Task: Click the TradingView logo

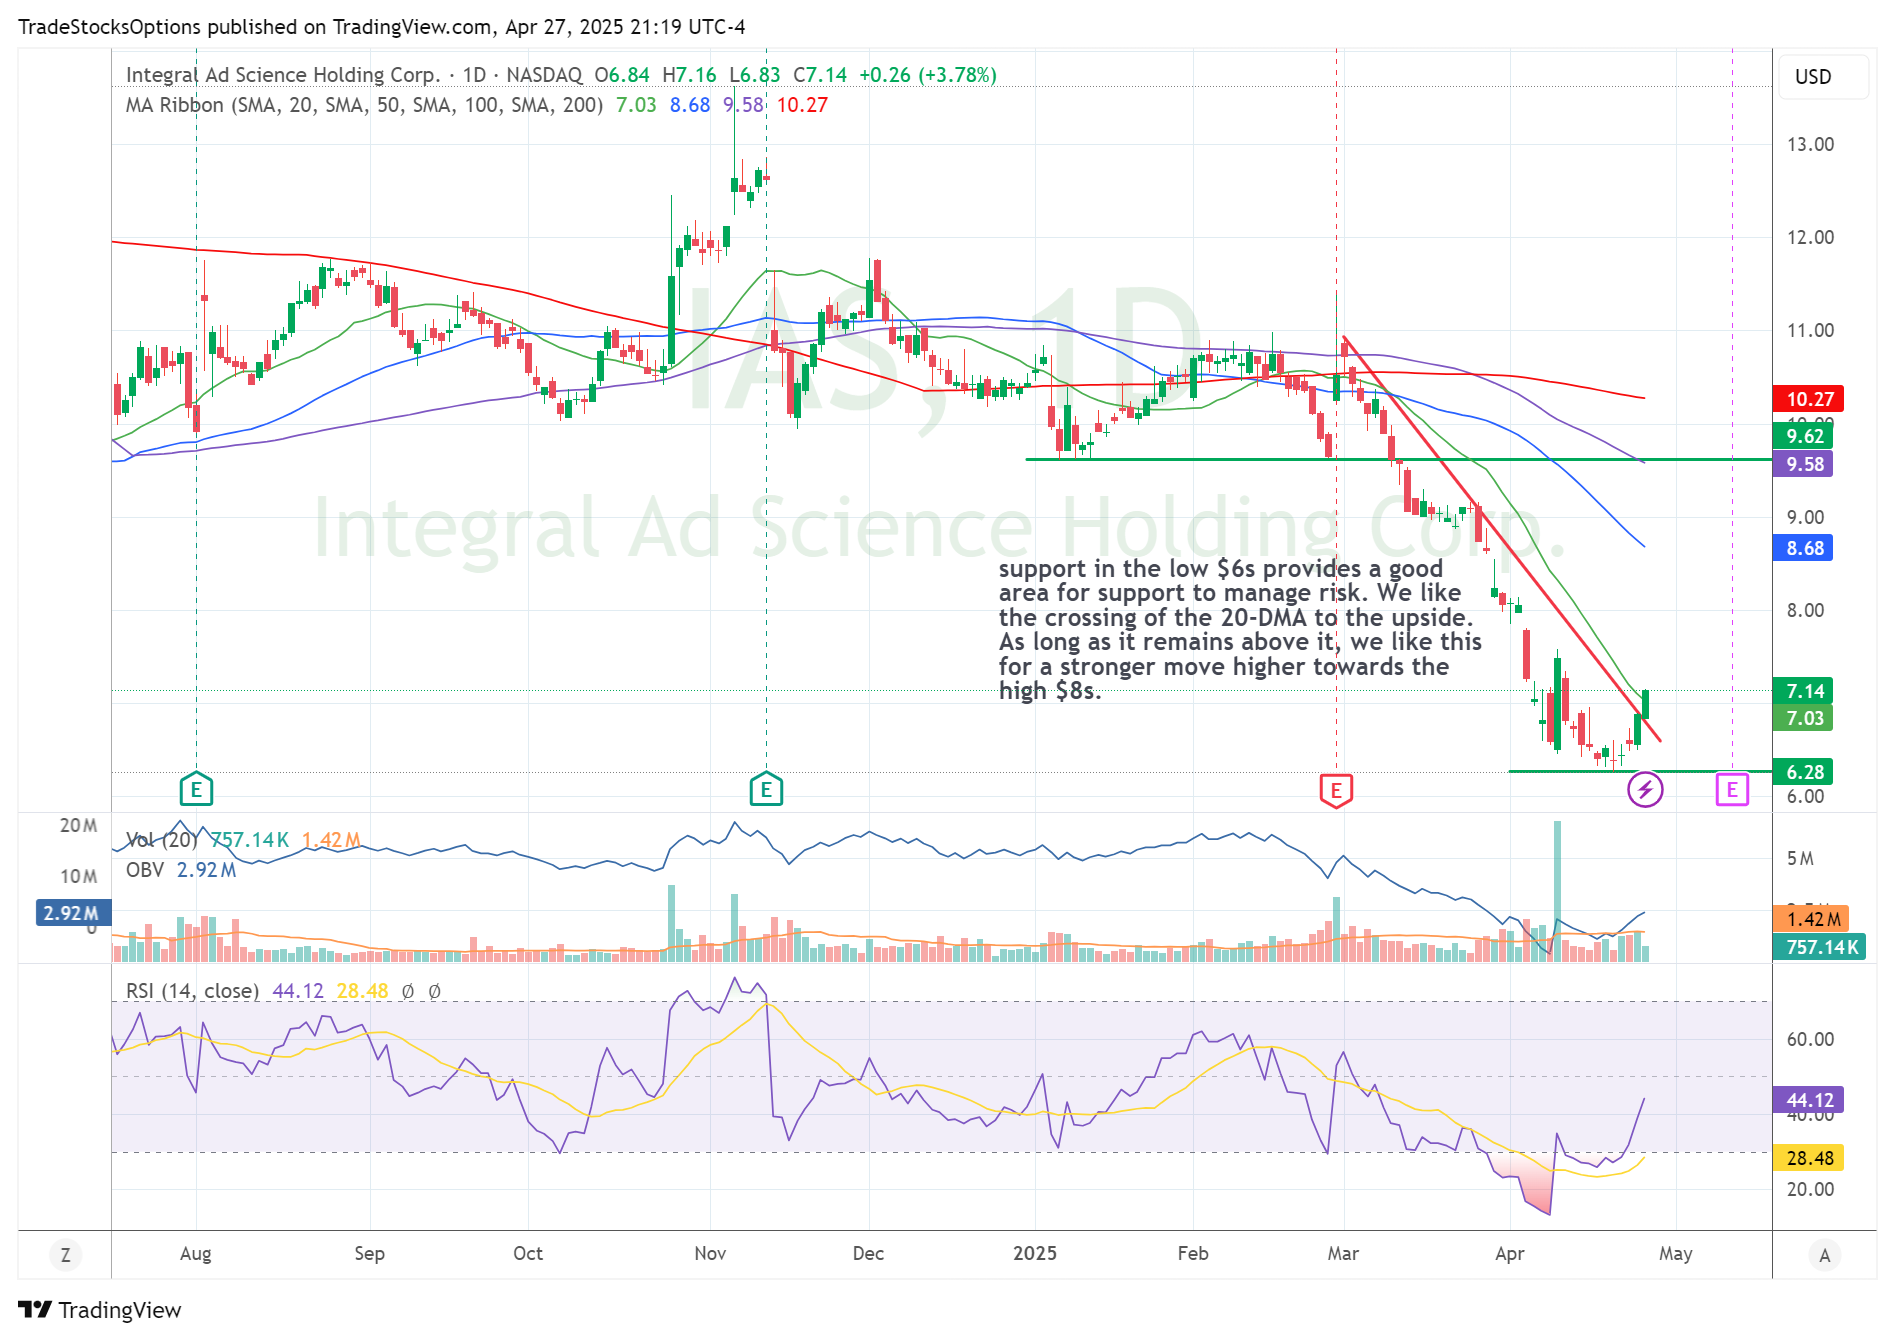Action: (100, 1310)
